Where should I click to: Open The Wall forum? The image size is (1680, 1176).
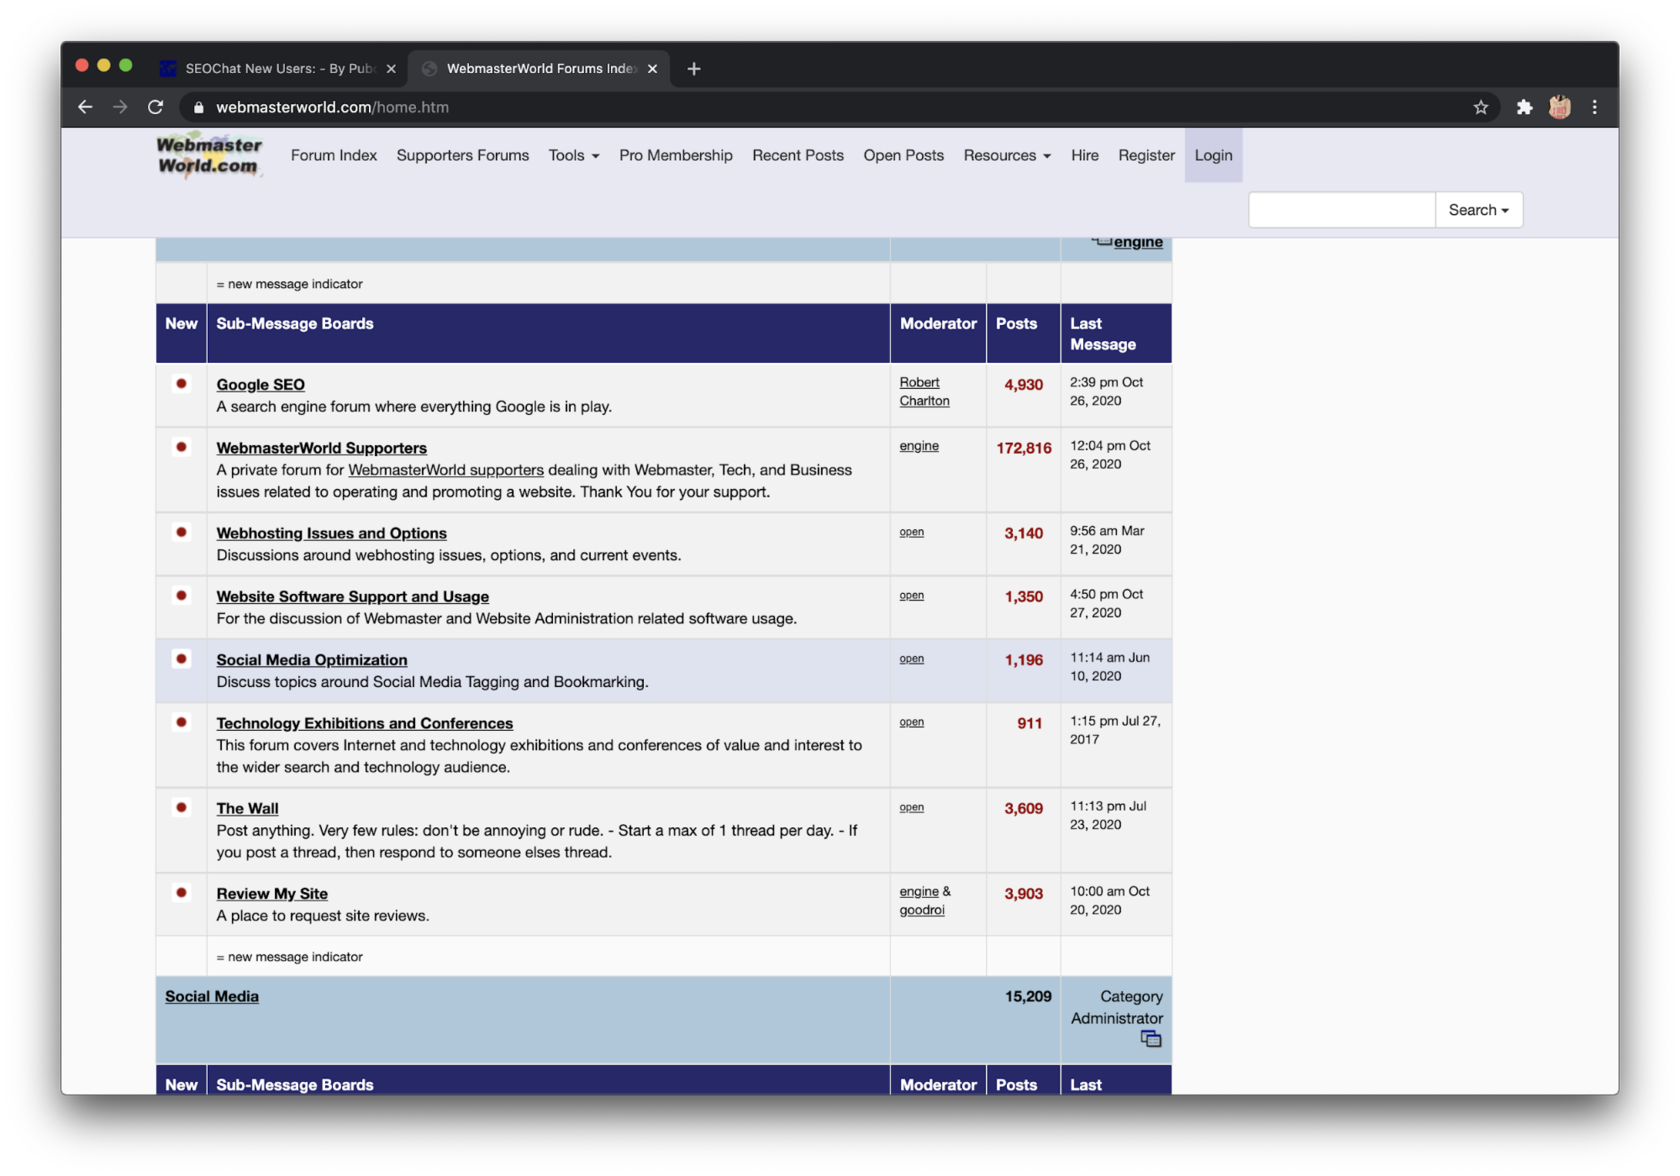point(247,808)
